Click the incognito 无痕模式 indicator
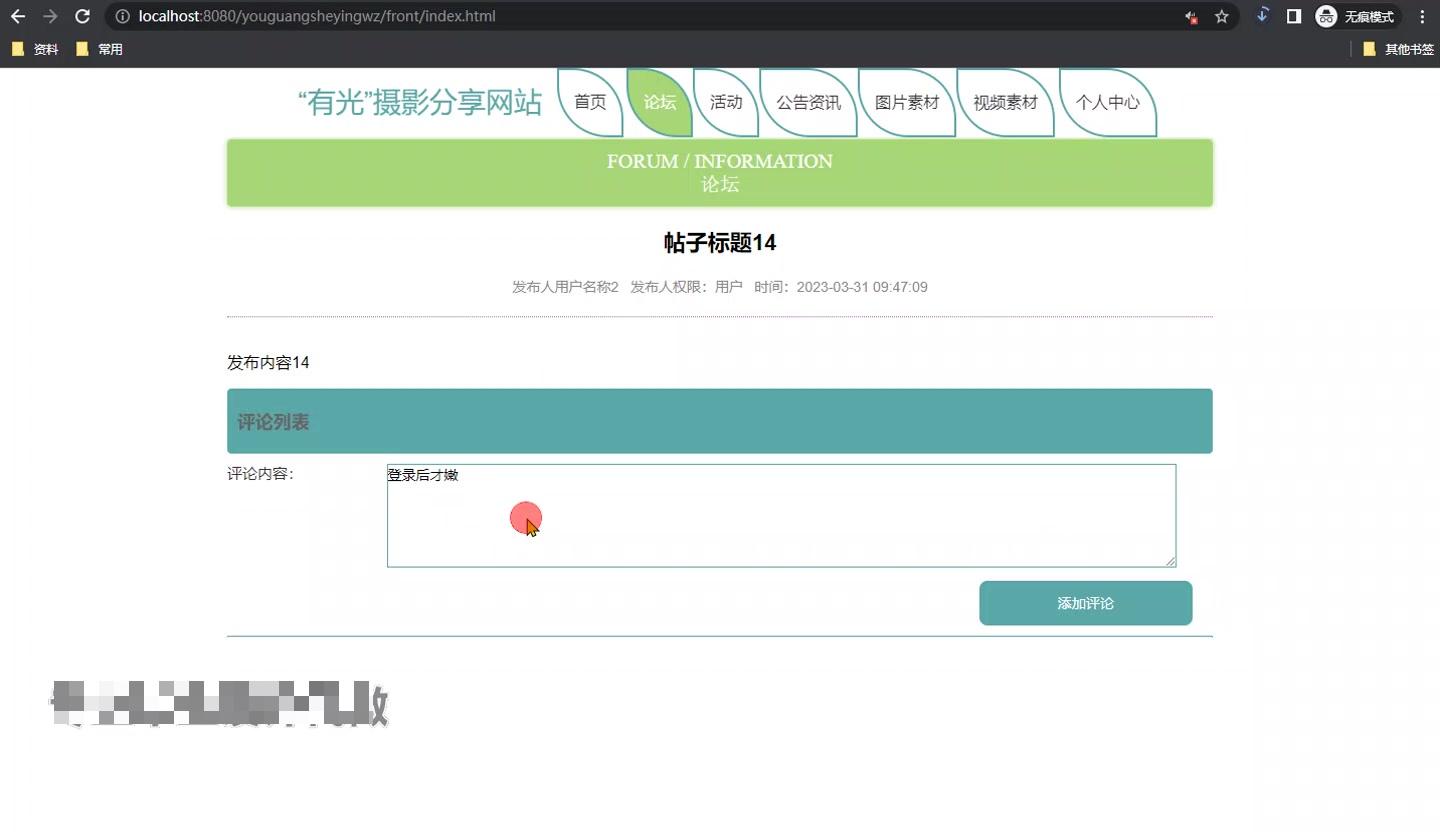Image resolution: width=1440 pixels, height=832 pixels. (x=1357, y=16)
